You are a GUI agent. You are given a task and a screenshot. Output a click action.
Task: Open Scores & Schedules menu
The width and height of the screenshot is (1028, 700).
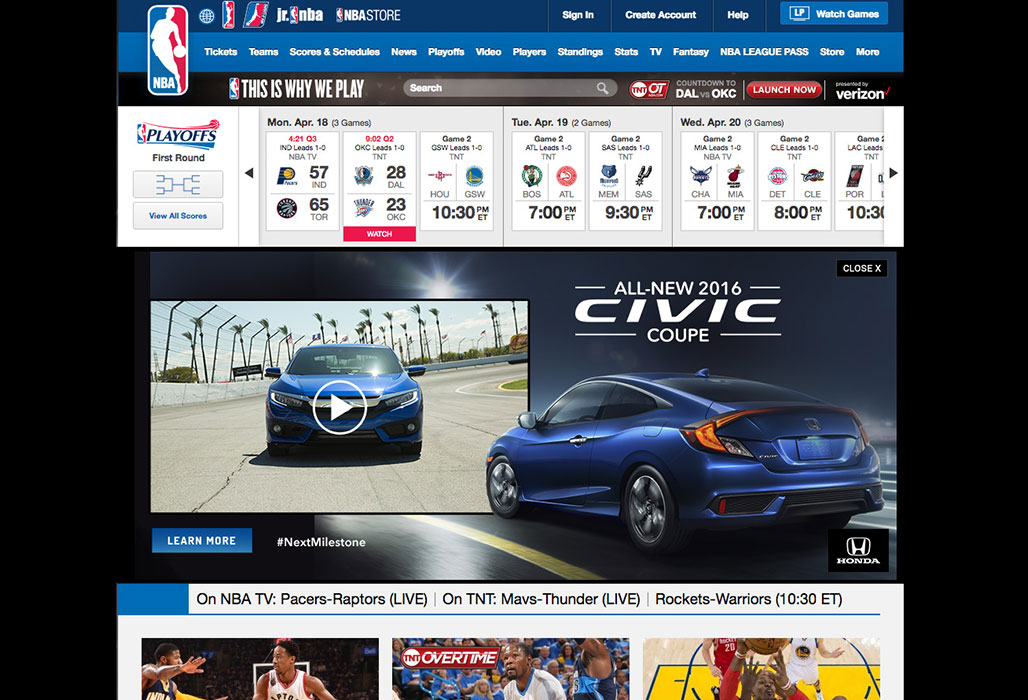[x=334, y=52]
